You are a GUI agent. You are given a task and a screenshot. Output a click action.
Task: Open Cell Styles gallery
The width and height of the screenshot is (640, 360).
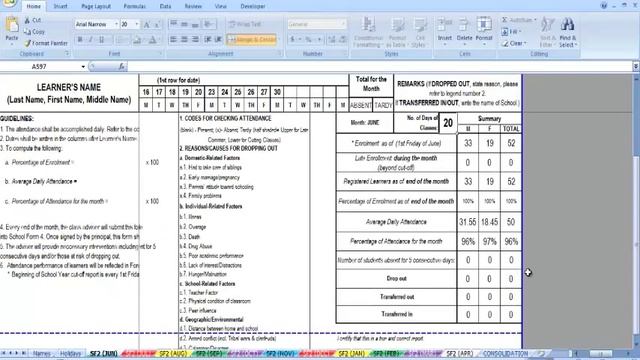[419, 33]
